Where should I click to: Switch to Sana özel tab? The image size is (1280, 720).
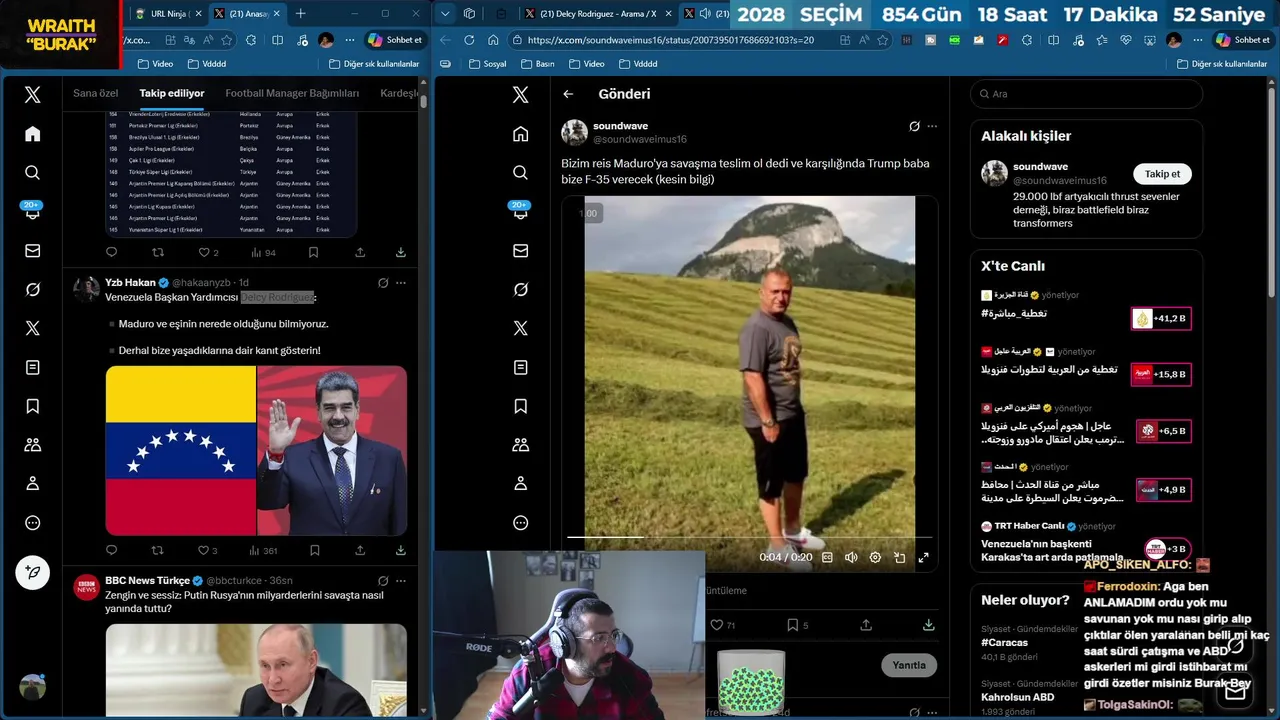96,93
